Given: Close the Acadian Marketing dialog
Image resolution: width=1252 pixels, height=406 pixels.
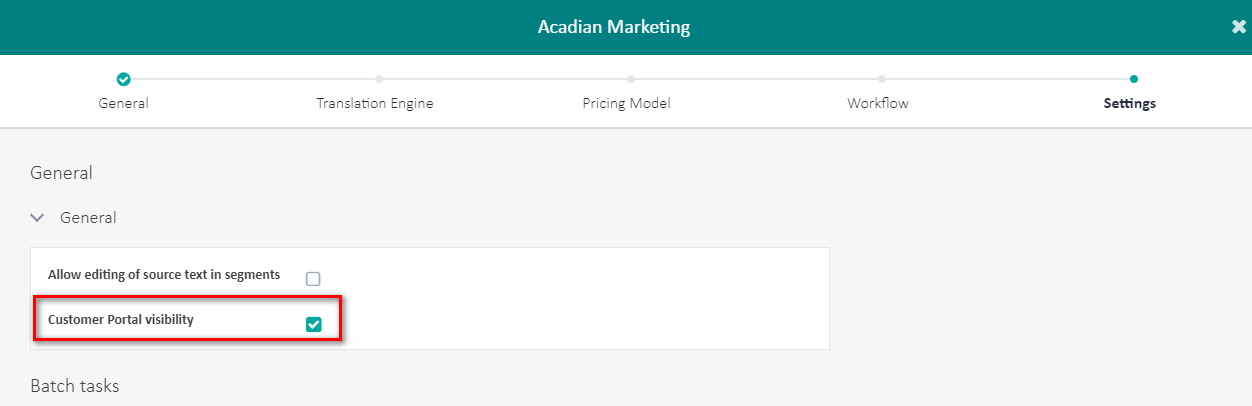Looking at the screenshot, I should [1239, 27].
